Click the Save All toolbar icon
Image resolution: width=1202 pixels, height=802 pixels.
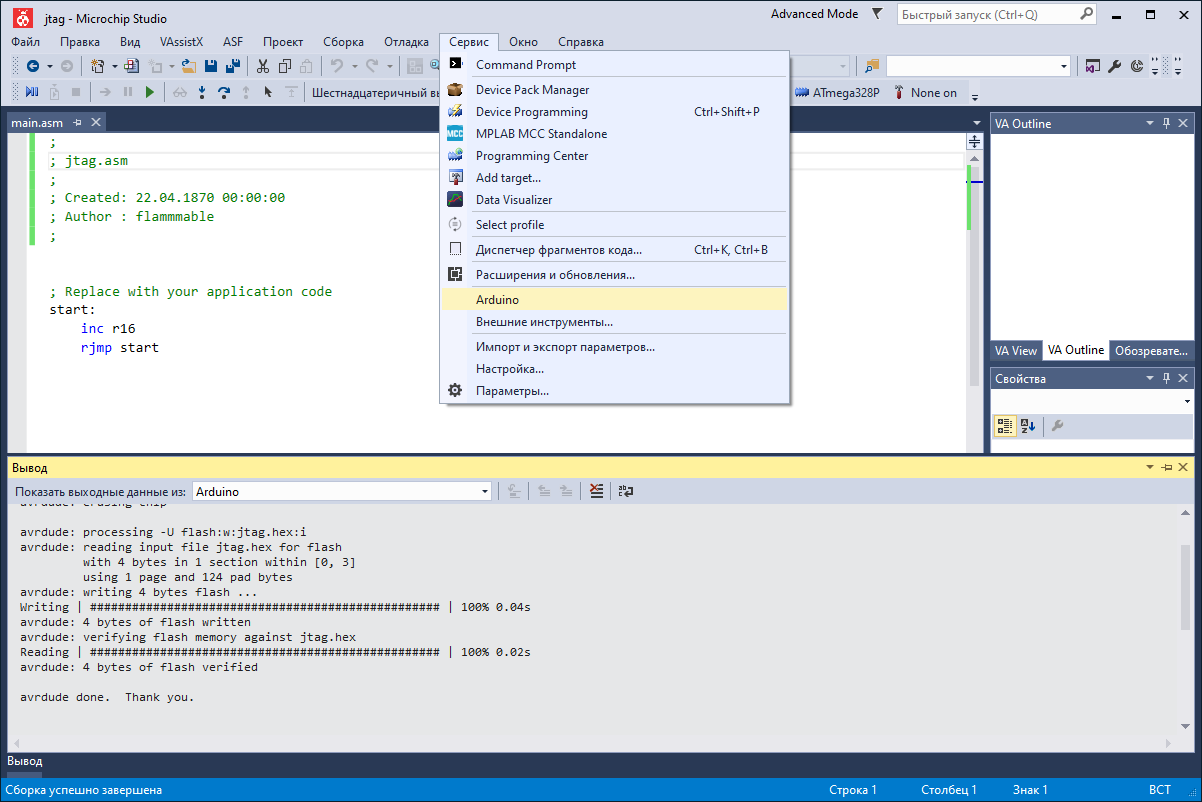(x=233, y=66)
